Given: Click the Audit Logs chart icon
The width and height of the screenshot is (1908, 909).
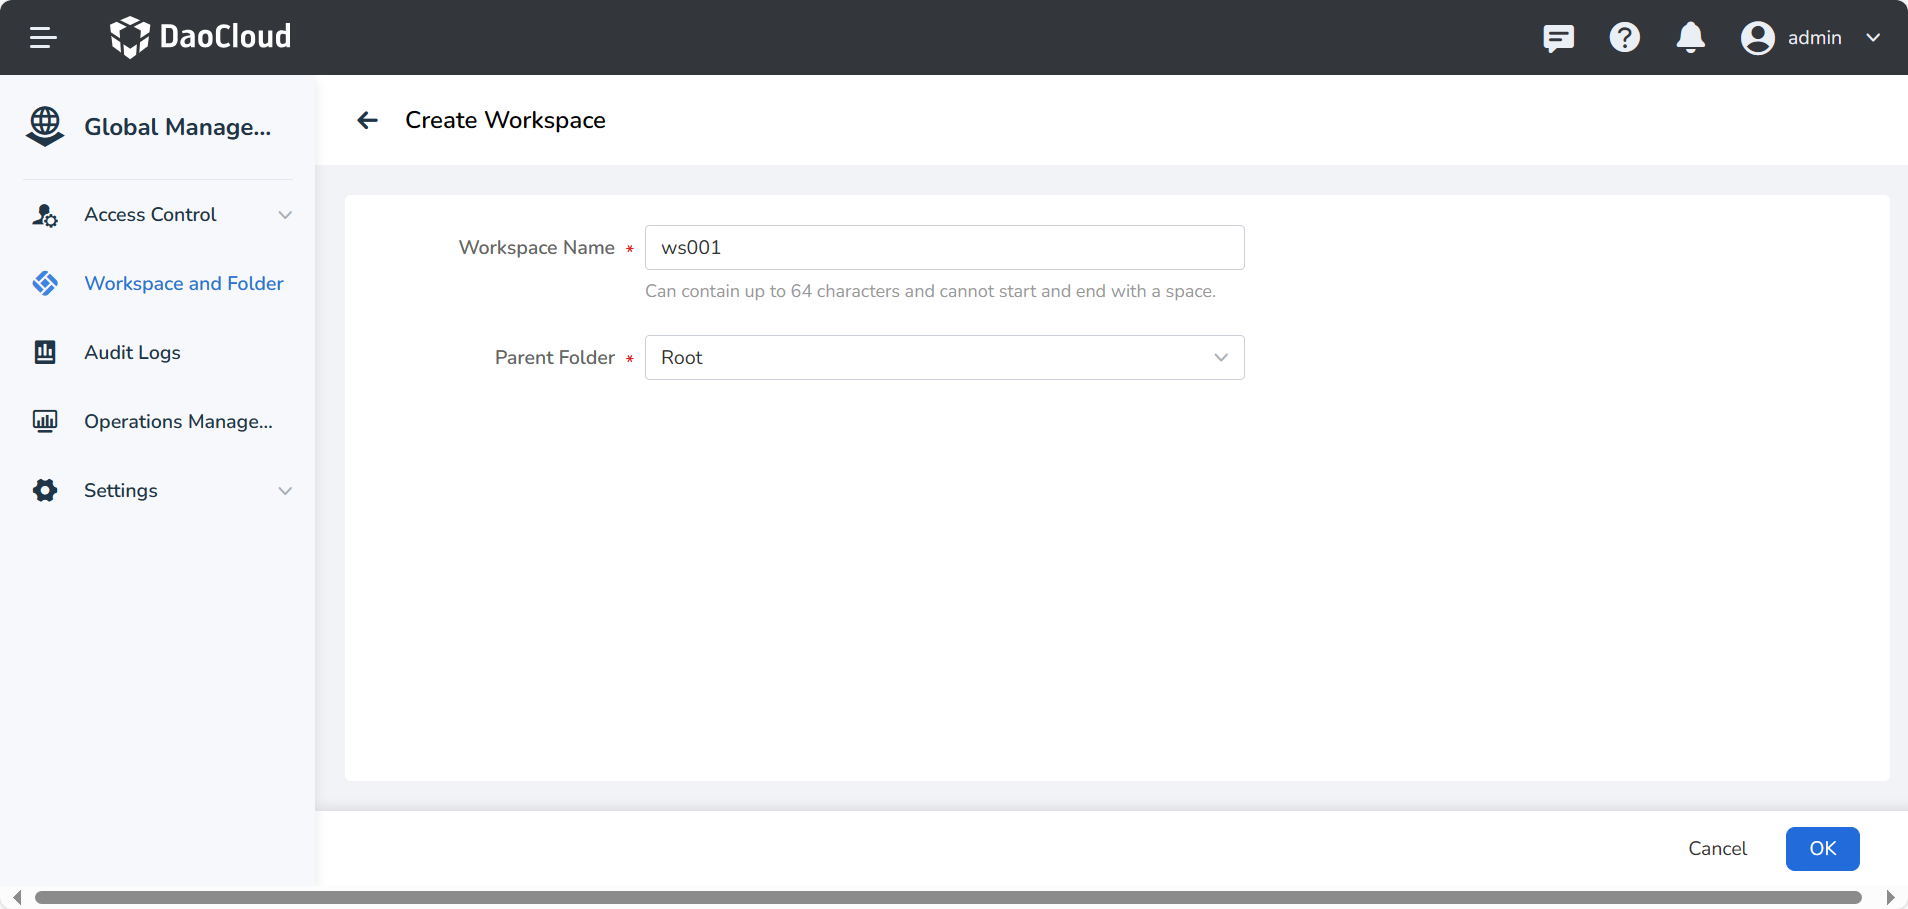Looking at the screenshot, I should point(45,352).
